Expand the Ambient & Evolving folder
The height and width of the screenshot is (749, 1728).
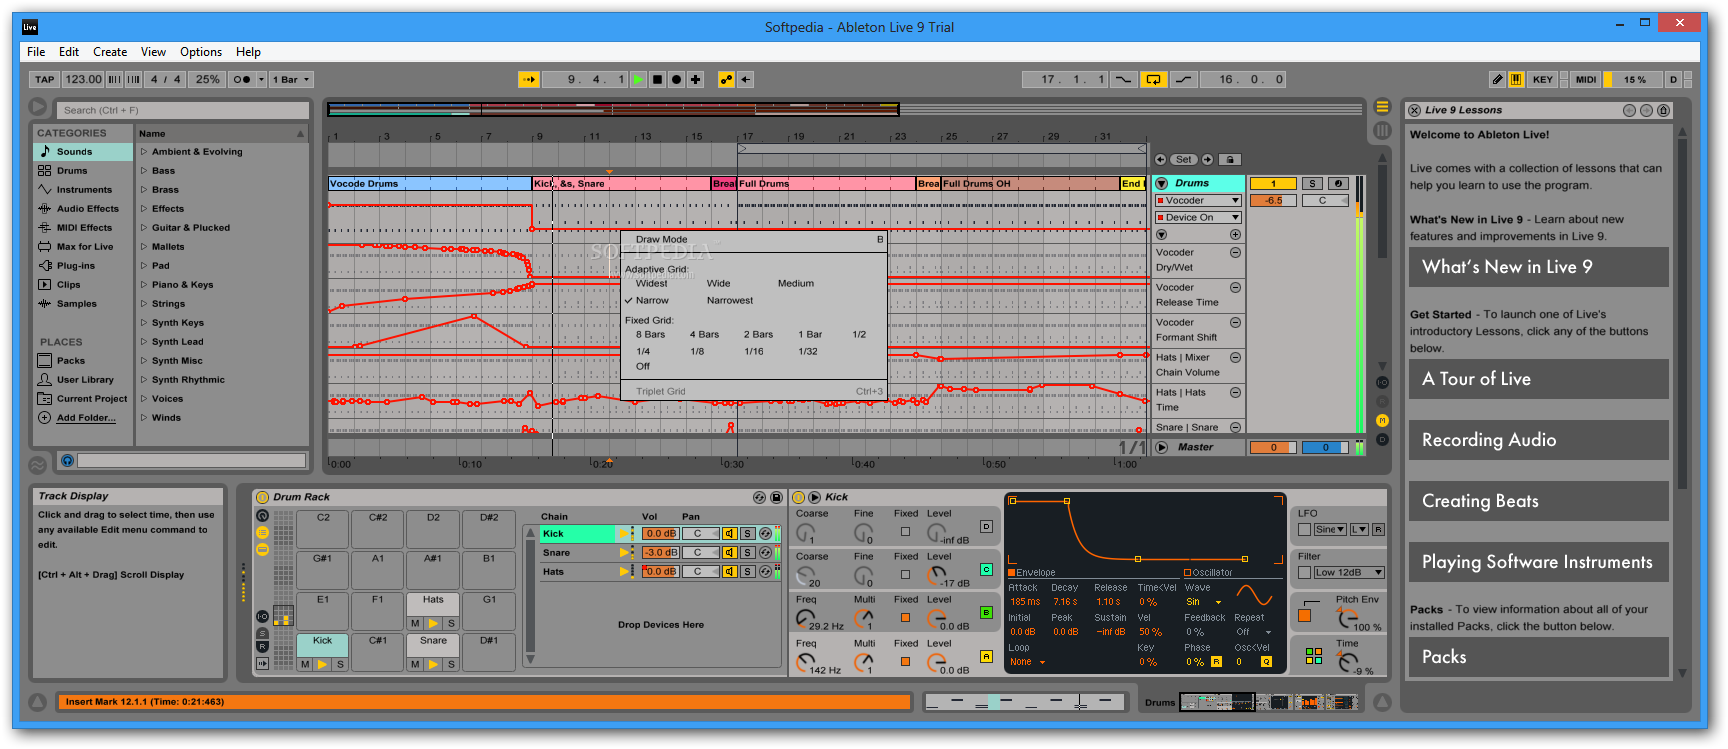(x=144, y=152)
